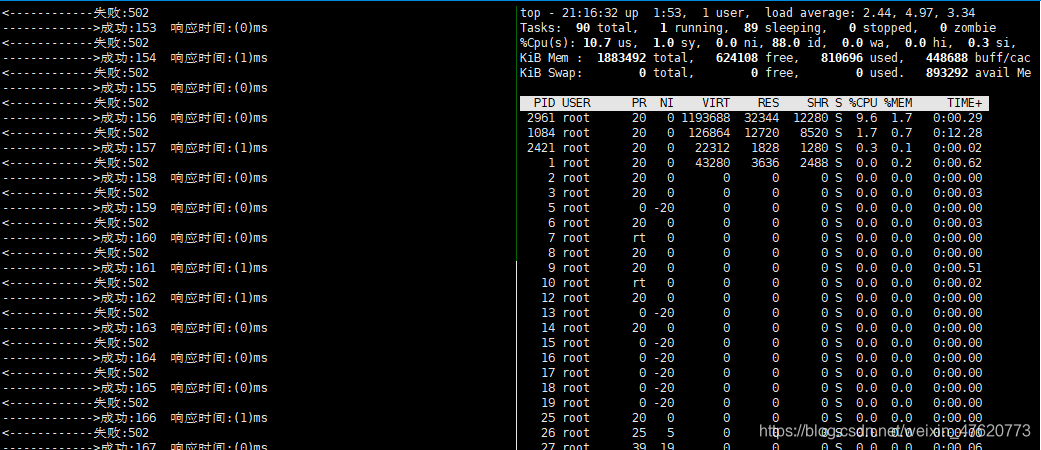1041x450 pixels.
Task: Click the RES value 32344
Action: click(x=761, y=118)
